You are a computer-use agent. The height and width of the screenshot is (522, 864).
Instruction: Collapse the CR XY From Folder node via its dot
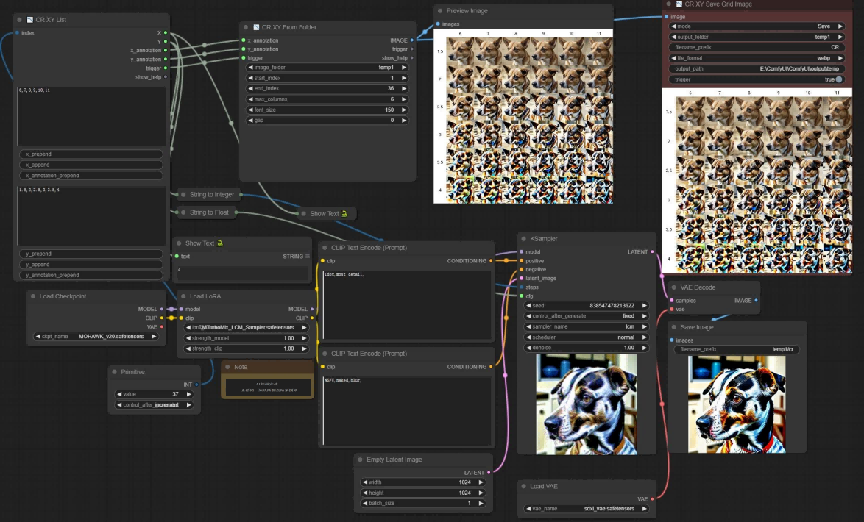[246, 27]
